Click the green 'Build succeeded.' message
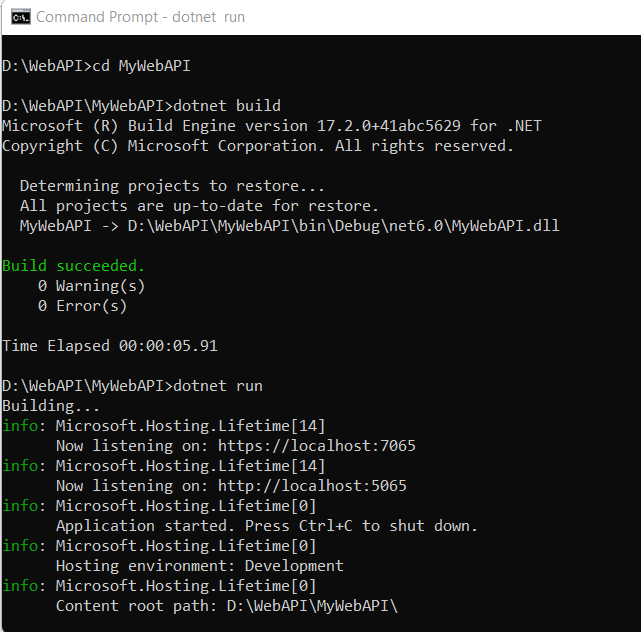 (73, 266)
